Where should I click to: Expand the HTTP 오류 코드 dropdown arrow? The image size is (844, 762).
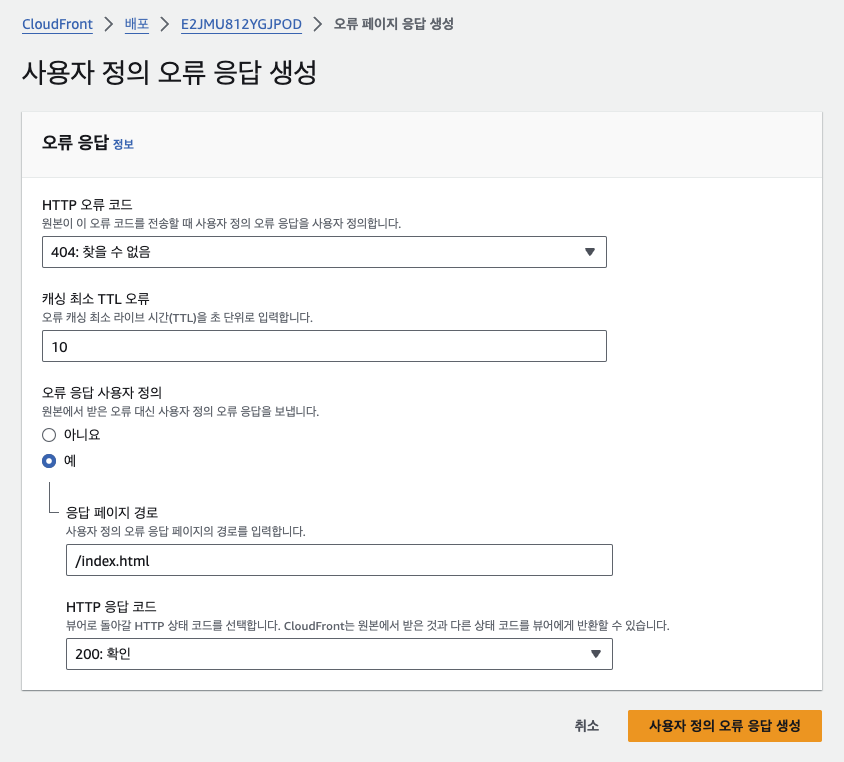590,252
